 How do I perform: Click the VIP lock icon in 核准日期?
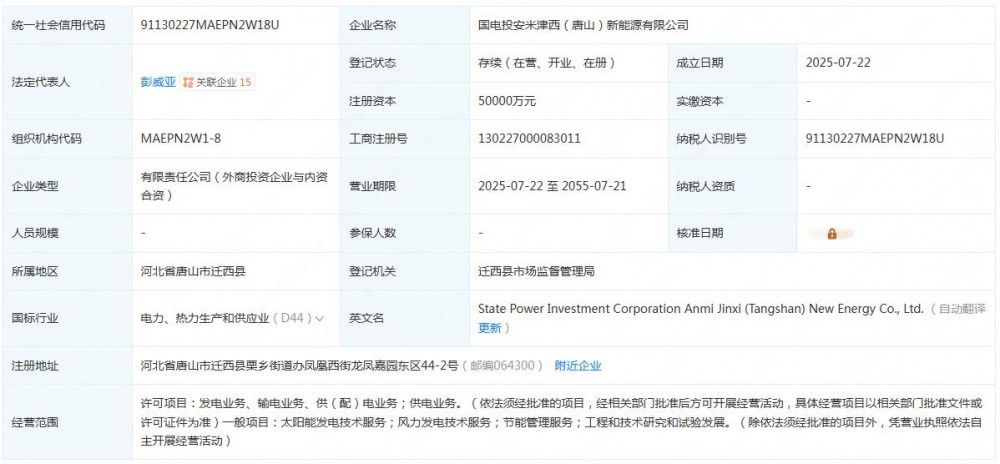click(x=832, y=234)
